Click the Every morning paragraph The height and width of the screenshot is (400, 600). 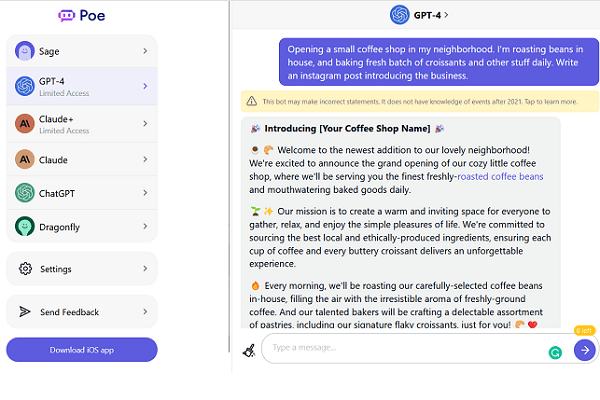click(396, 305)
